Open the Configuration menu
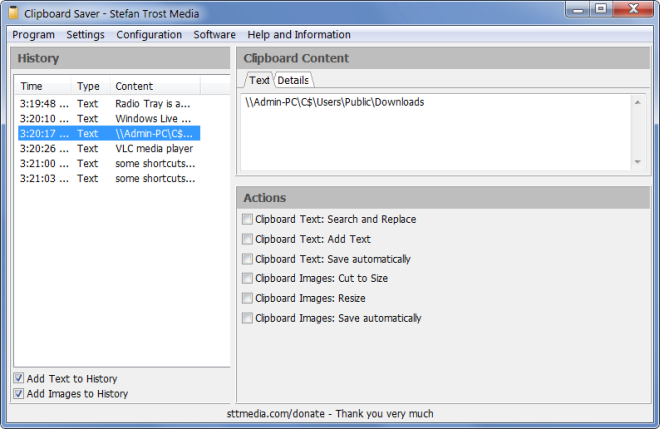660x429 pixels. (x=149, y=35)
